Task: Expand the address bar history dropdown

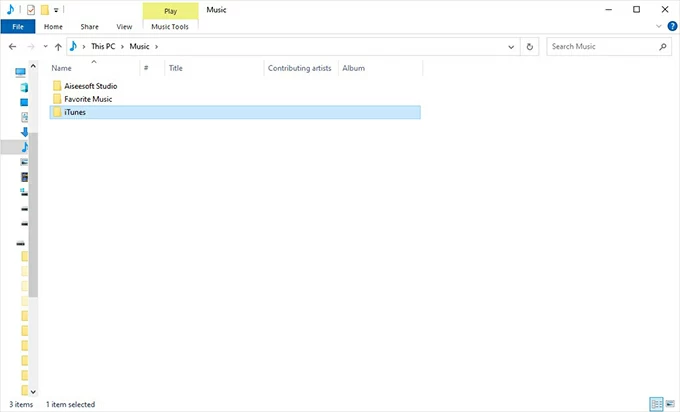Action: (x=512, y=46)
